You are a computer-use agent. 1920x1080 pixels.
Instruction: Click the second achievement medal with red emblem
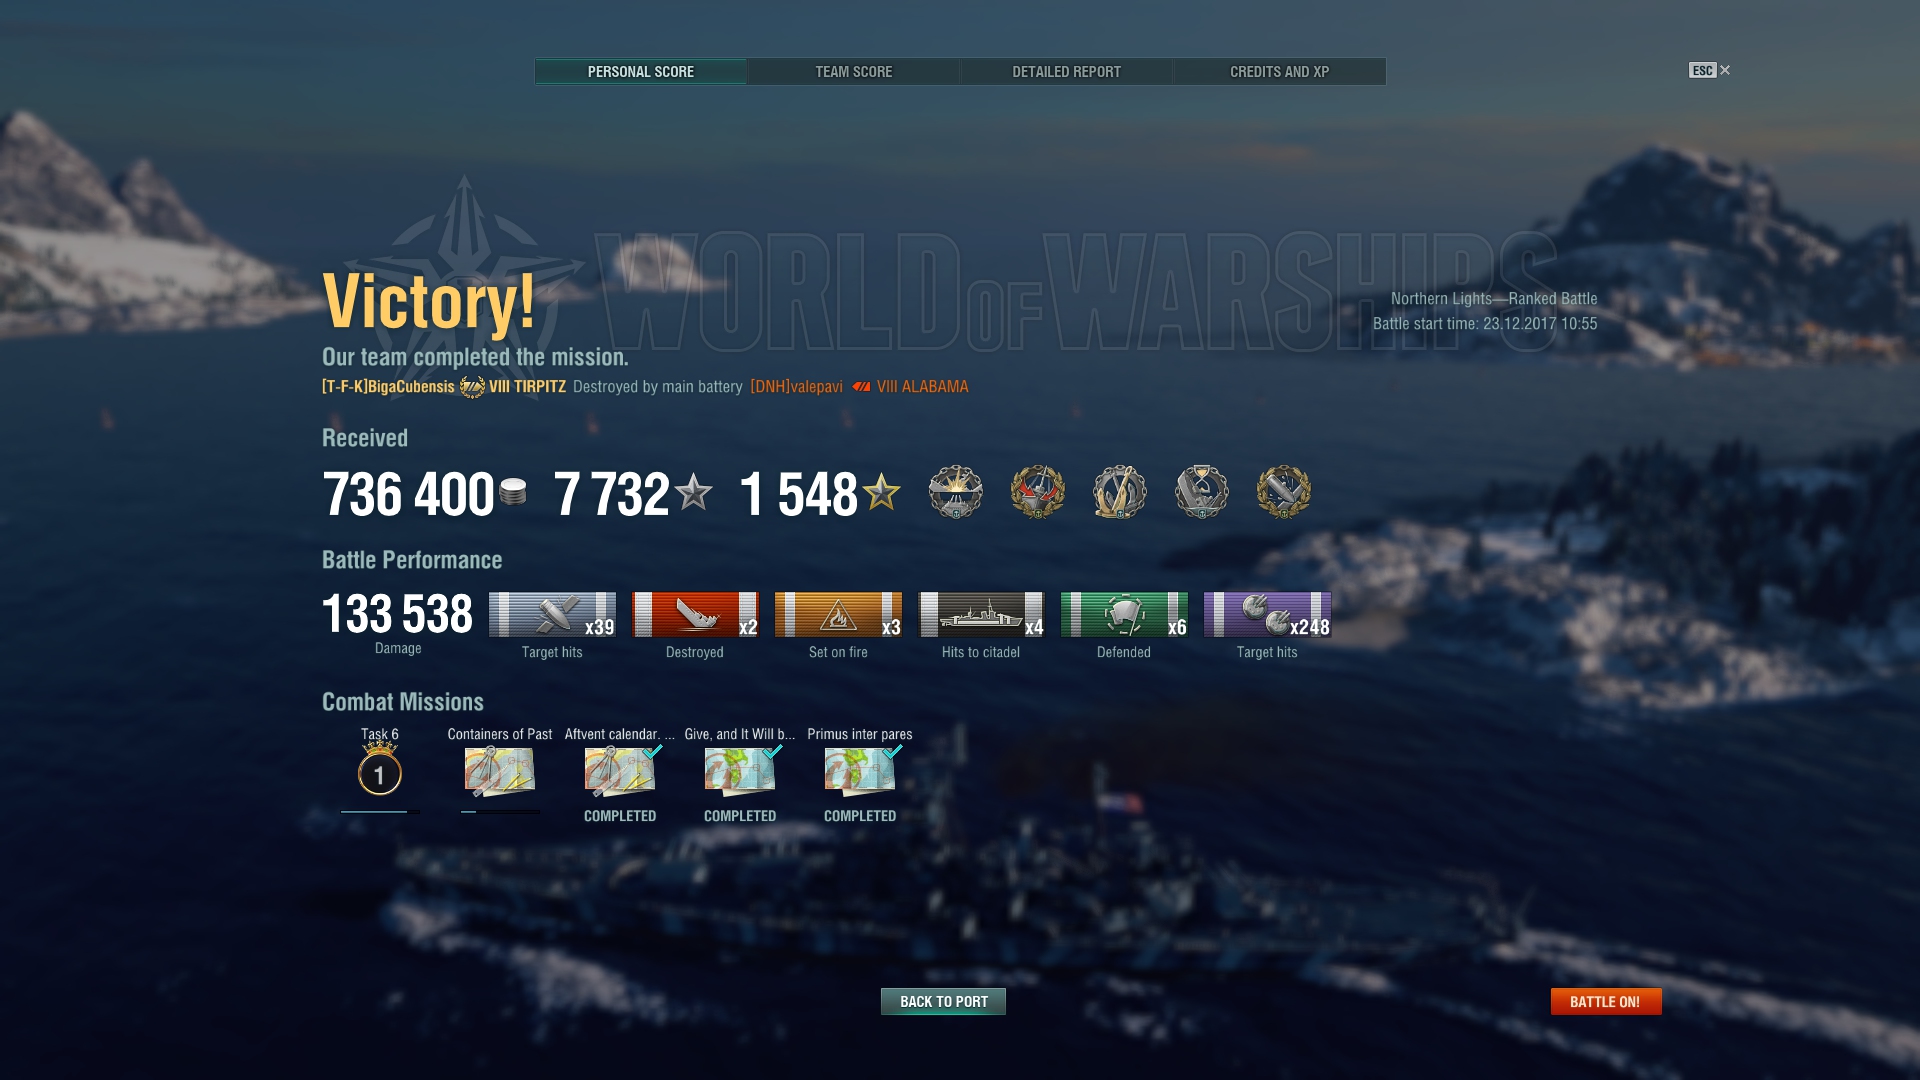(1038, 492)
